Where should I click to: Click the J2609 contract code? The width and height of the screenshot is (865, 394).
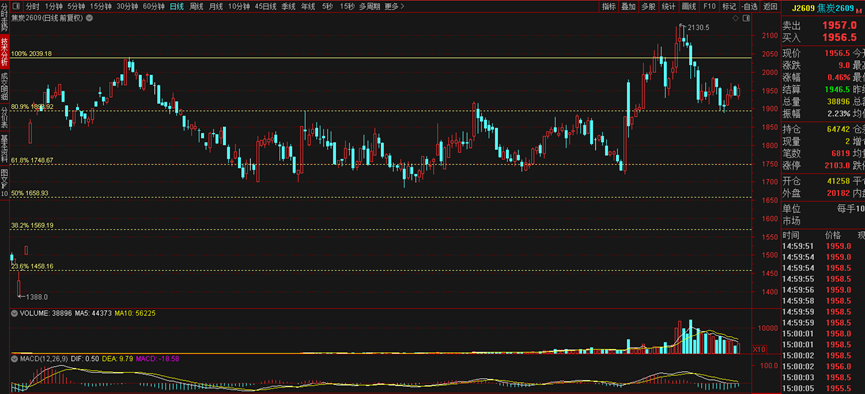[x=803, y=8]
